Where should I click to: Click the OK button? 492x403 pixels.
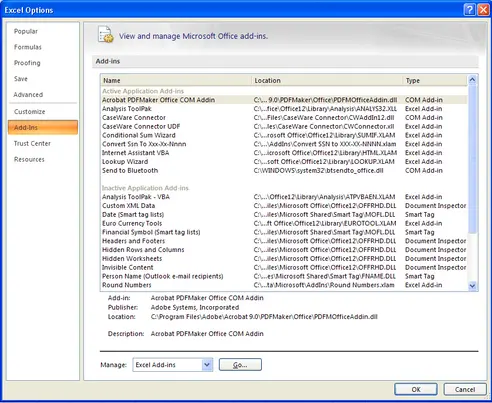tap(416, 389)
